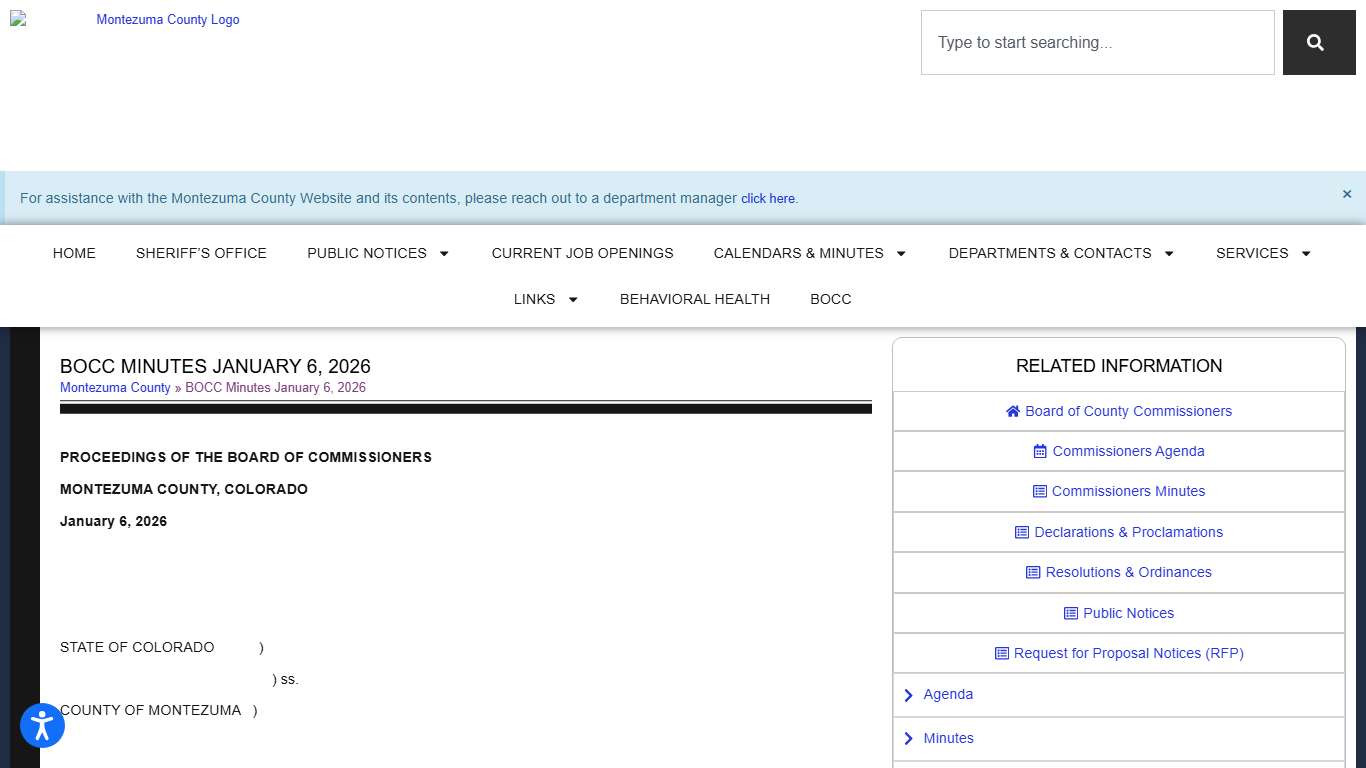The width and height of the screenshot is (1366, 768).
Task: Open the Commissioners Agenda link
Action: 1128,451
